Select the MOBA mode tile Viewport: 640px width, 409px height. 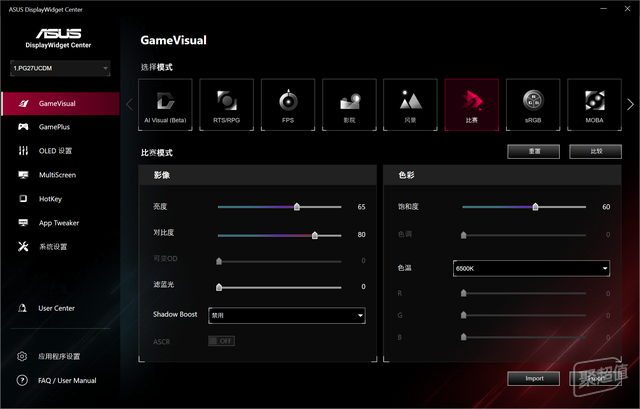pos(594,105)
